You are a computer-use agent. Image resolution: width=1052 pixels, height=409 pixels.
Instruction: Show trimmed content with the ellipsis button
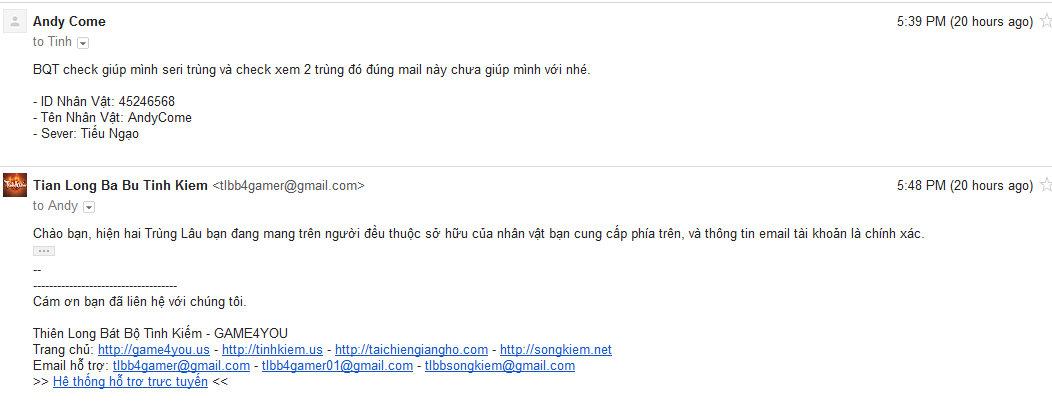click(44, 251)
